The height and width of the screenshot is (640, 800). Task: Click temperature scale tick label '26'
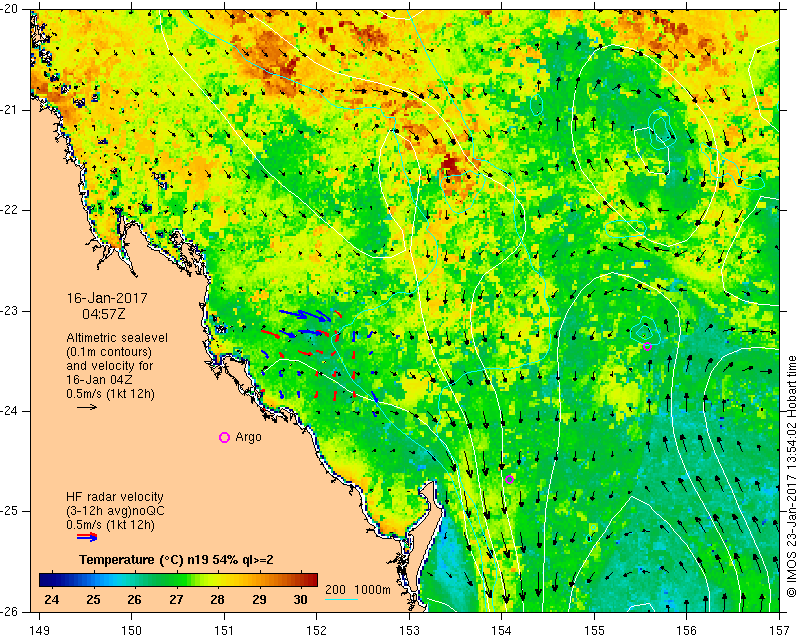tap(134, 599)
